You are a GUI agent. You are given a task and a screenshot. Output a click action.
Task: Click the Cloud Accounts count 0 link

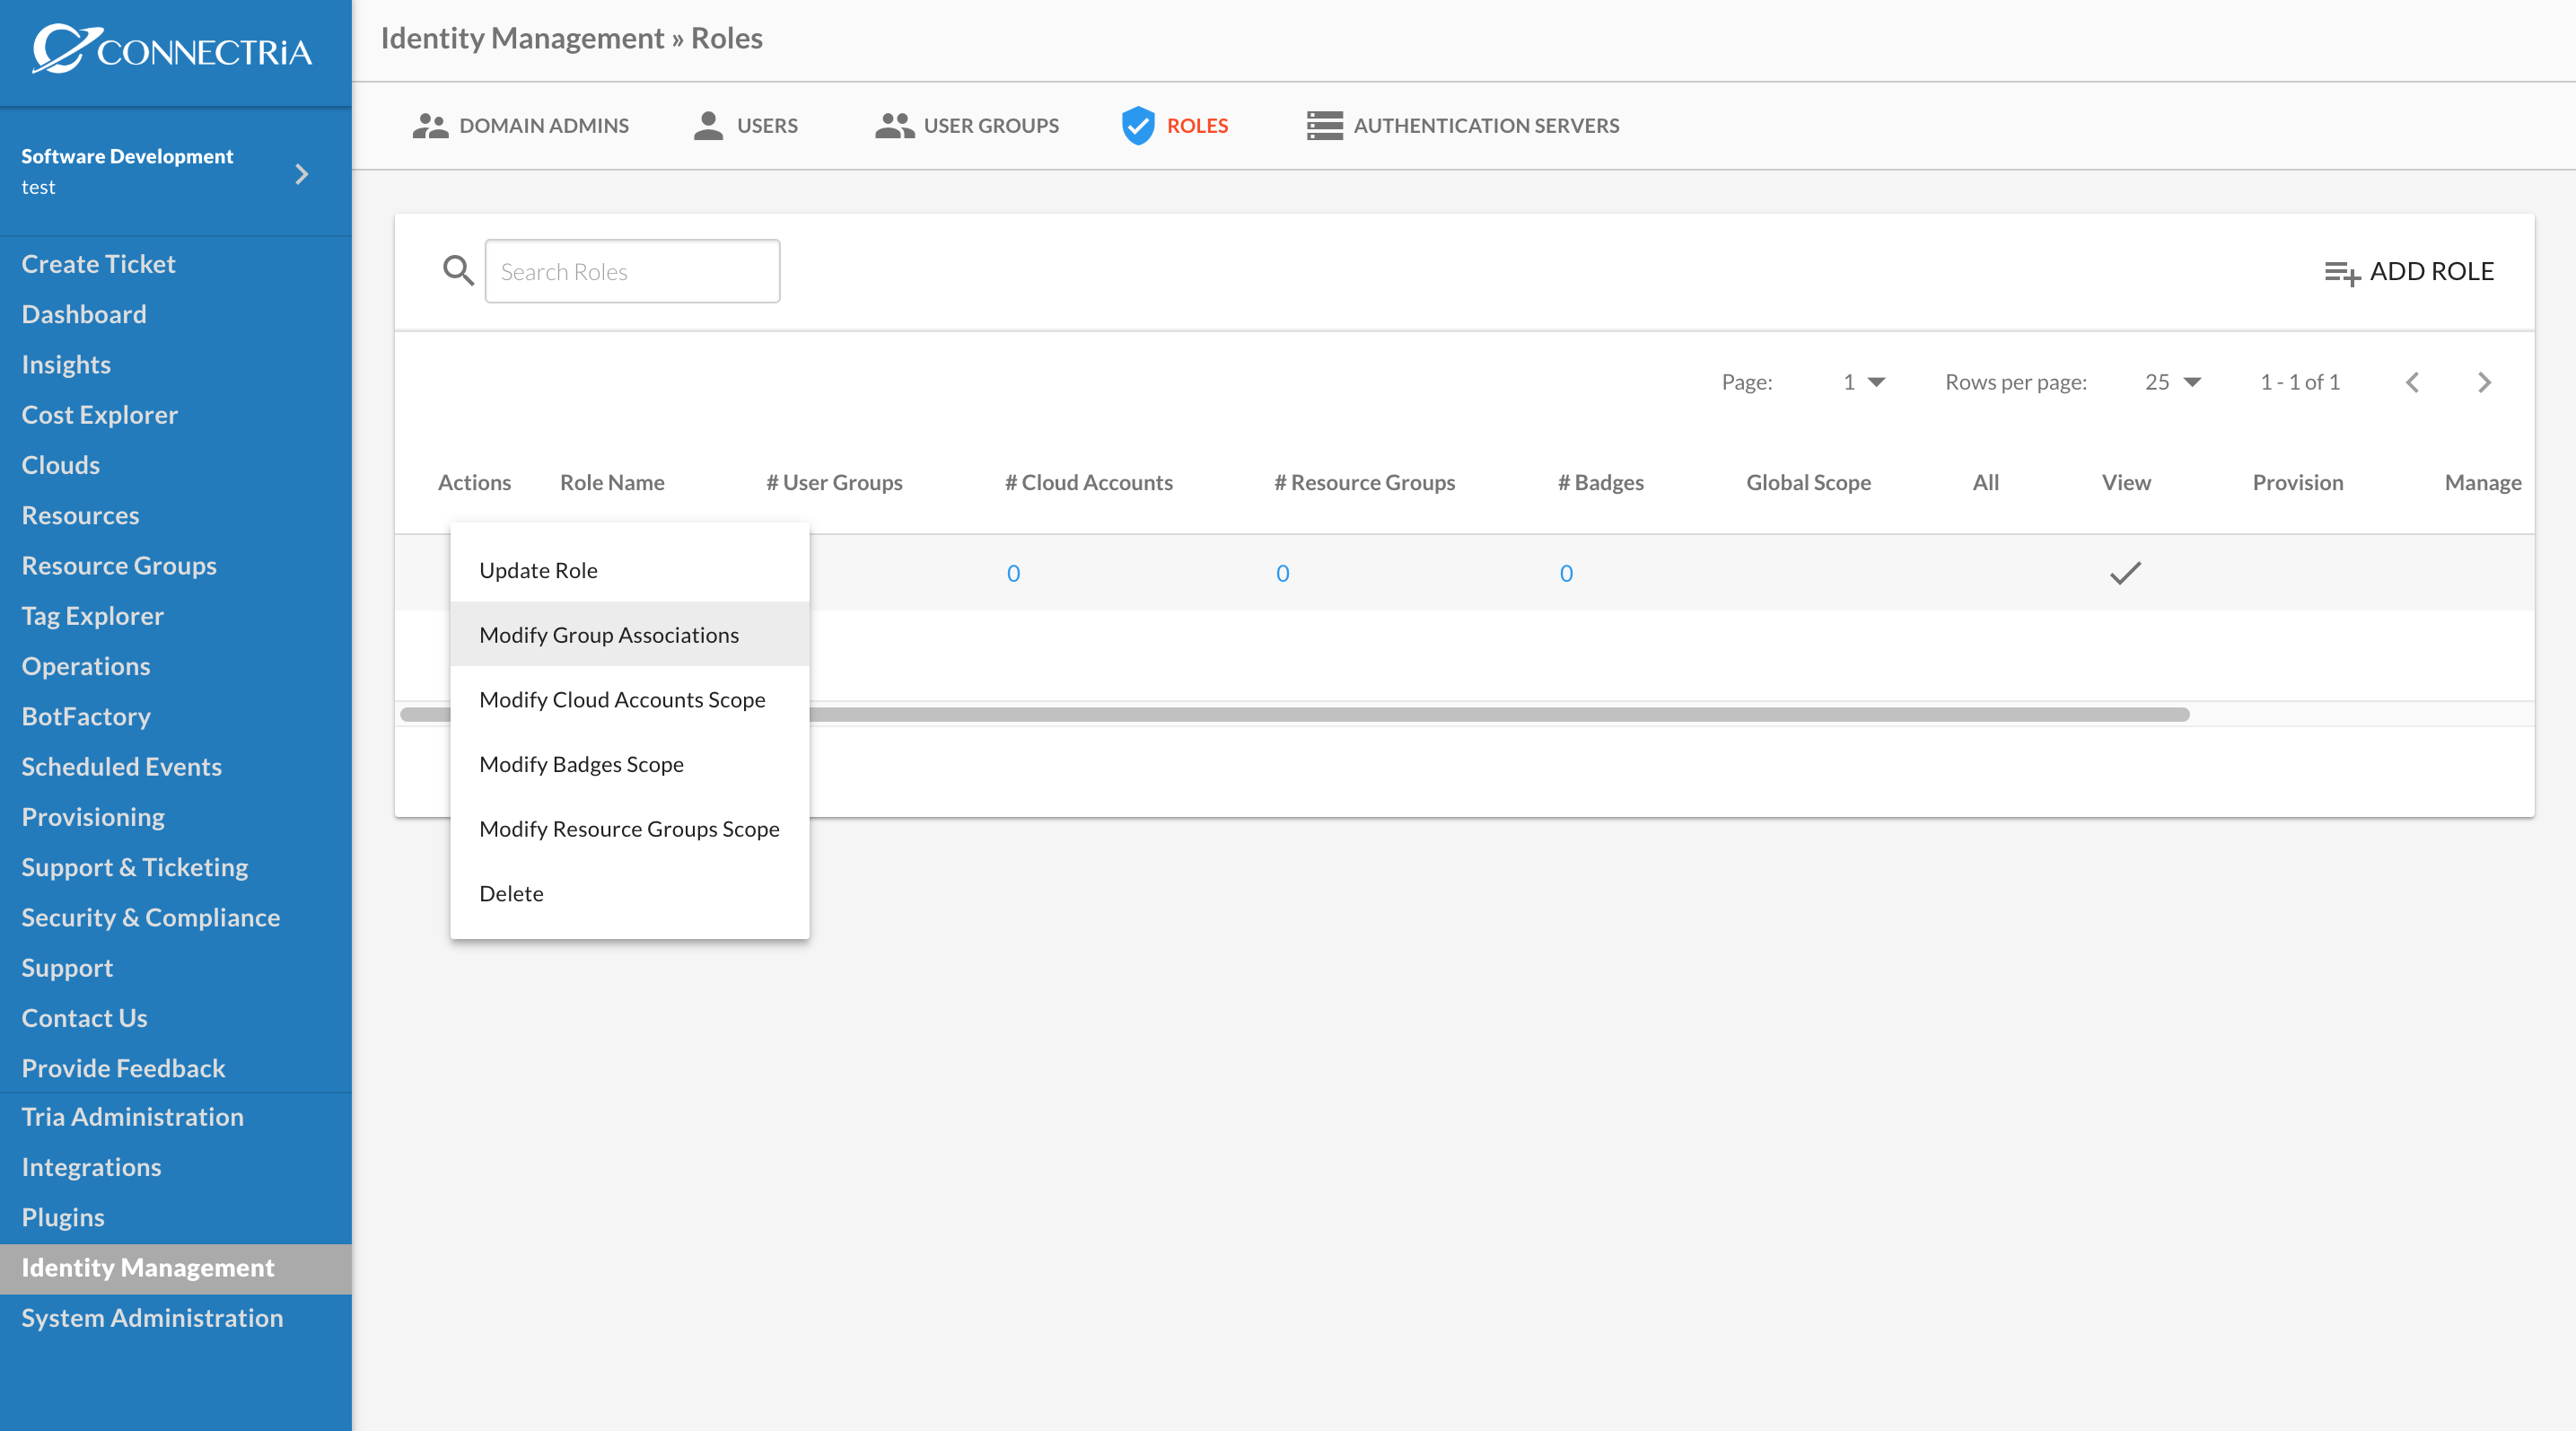click(1013, 574)
